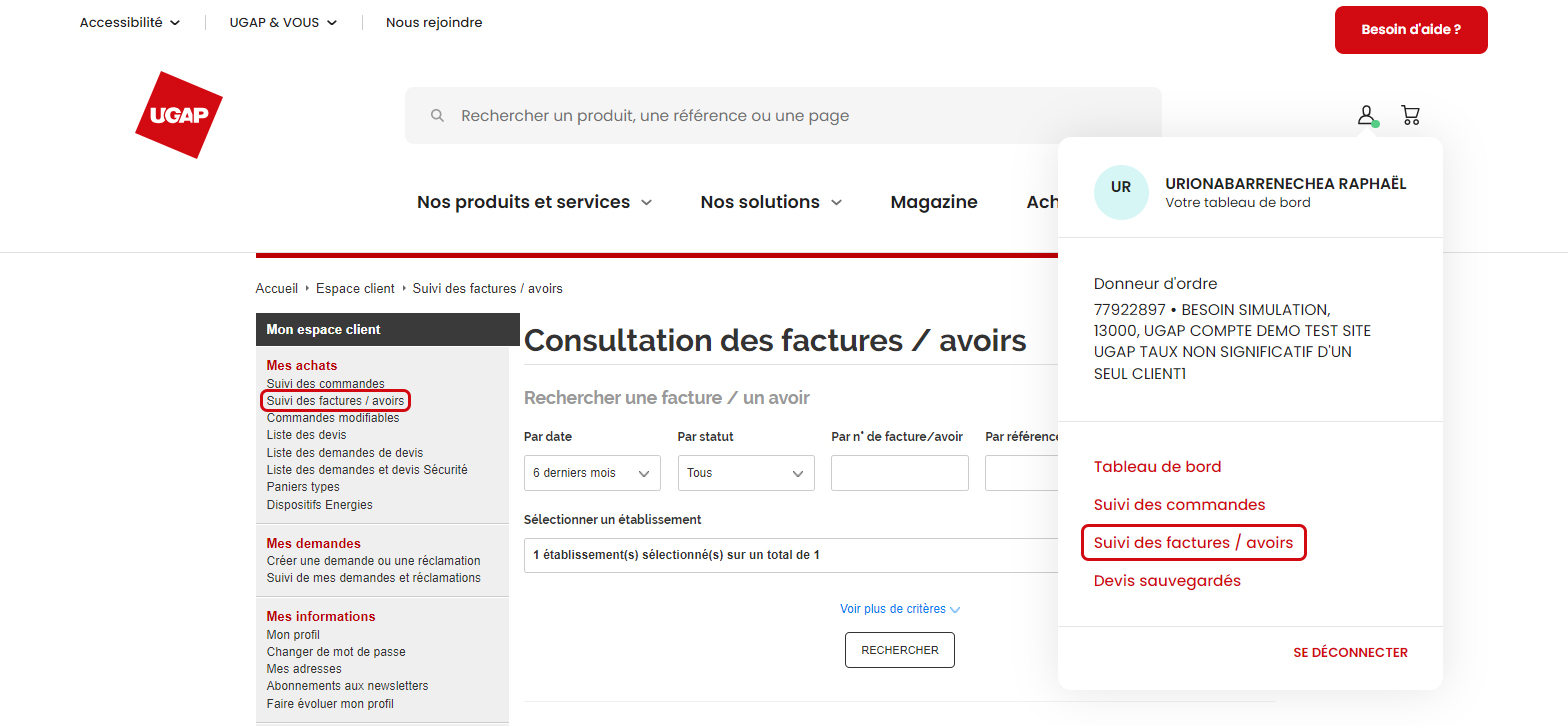Screen dimensions: 1568x726
Task: Click the invoice number input field
Action: 899,473
